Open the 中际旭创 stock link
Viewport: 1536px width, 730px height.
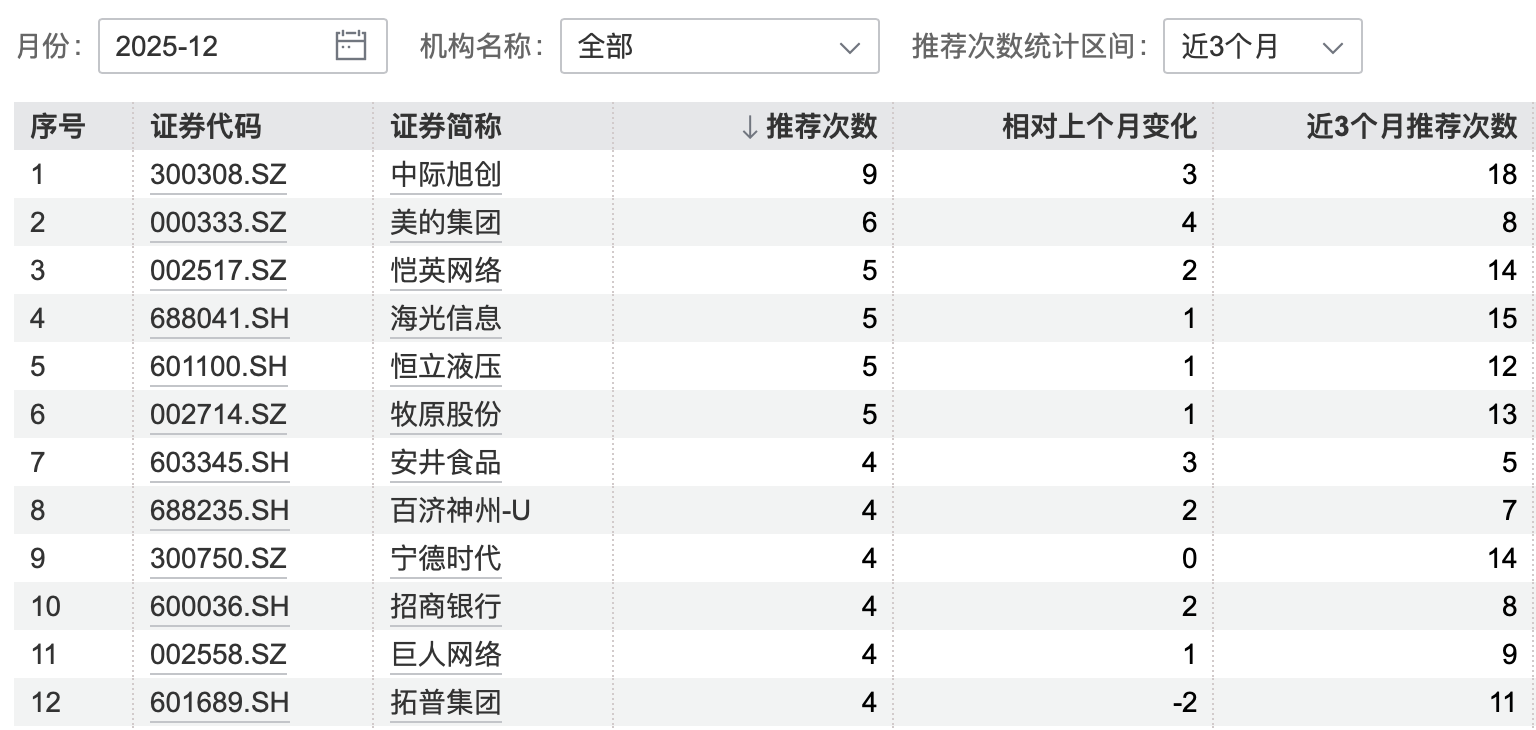446,175
